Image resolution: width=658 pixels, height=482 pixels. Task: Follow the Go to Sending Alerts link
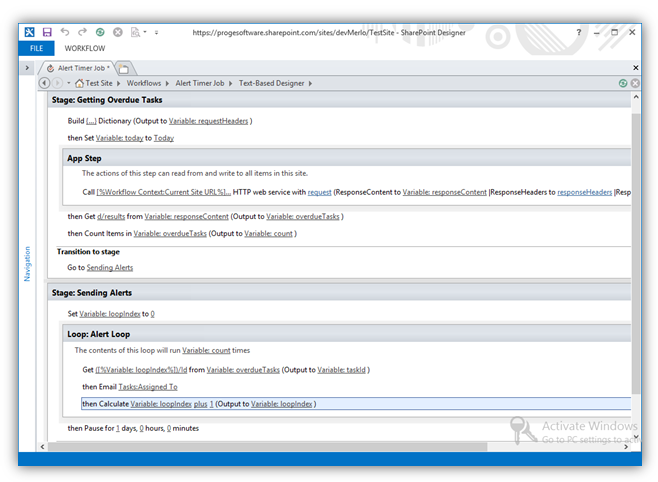[110, 268]
